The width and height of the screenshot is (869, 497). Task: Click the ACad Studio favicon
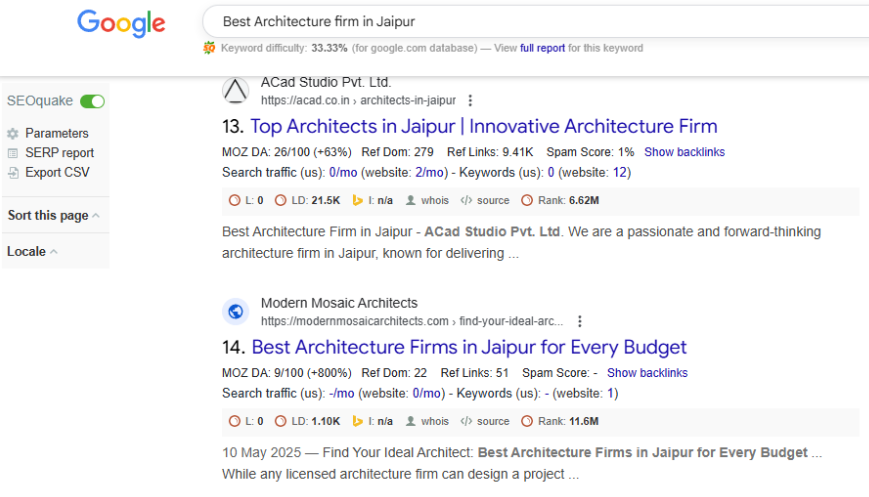(236, 90)
